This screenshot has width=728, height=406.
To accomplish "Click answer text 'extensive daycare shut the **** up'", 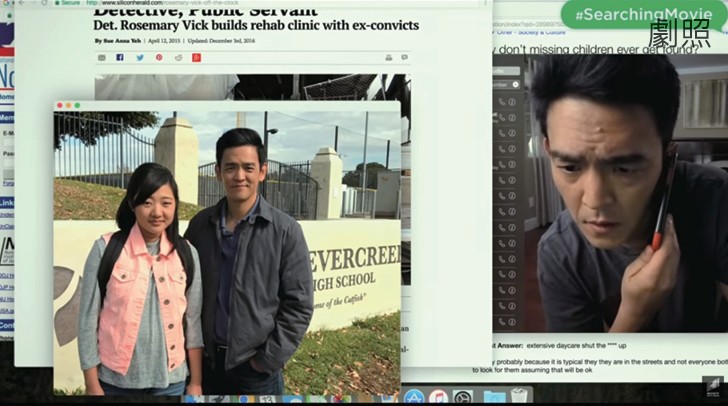I will tap(576, 346).
